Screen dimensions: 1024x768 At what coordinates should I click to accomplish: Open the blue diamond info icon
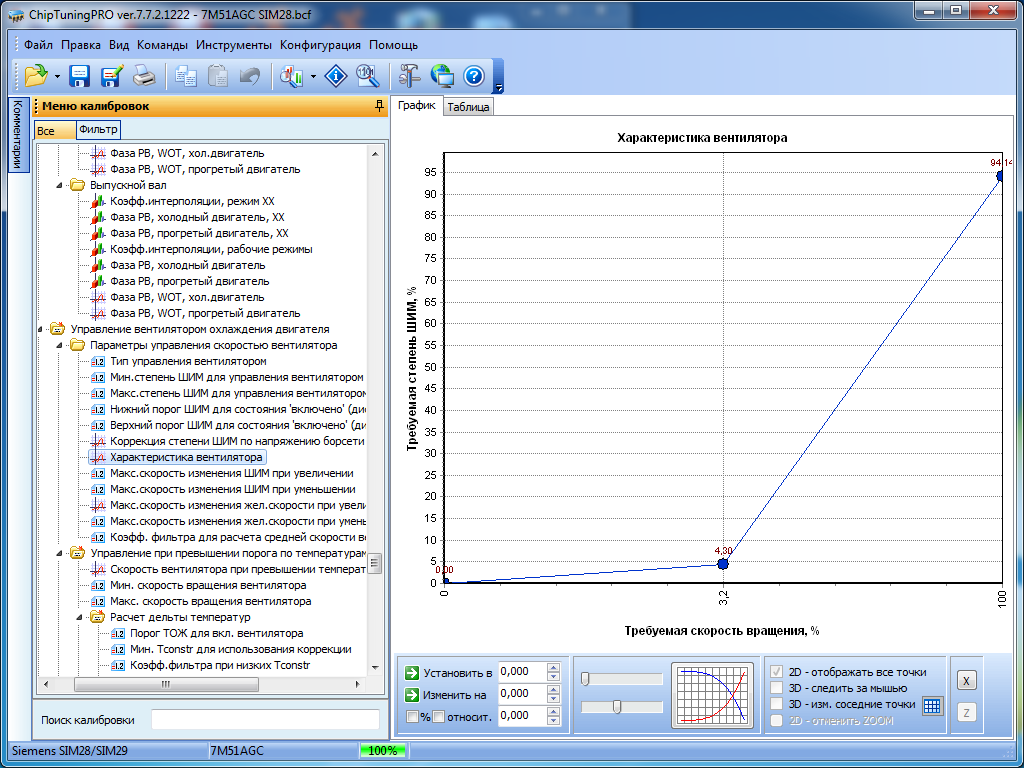tap(337, 75)
